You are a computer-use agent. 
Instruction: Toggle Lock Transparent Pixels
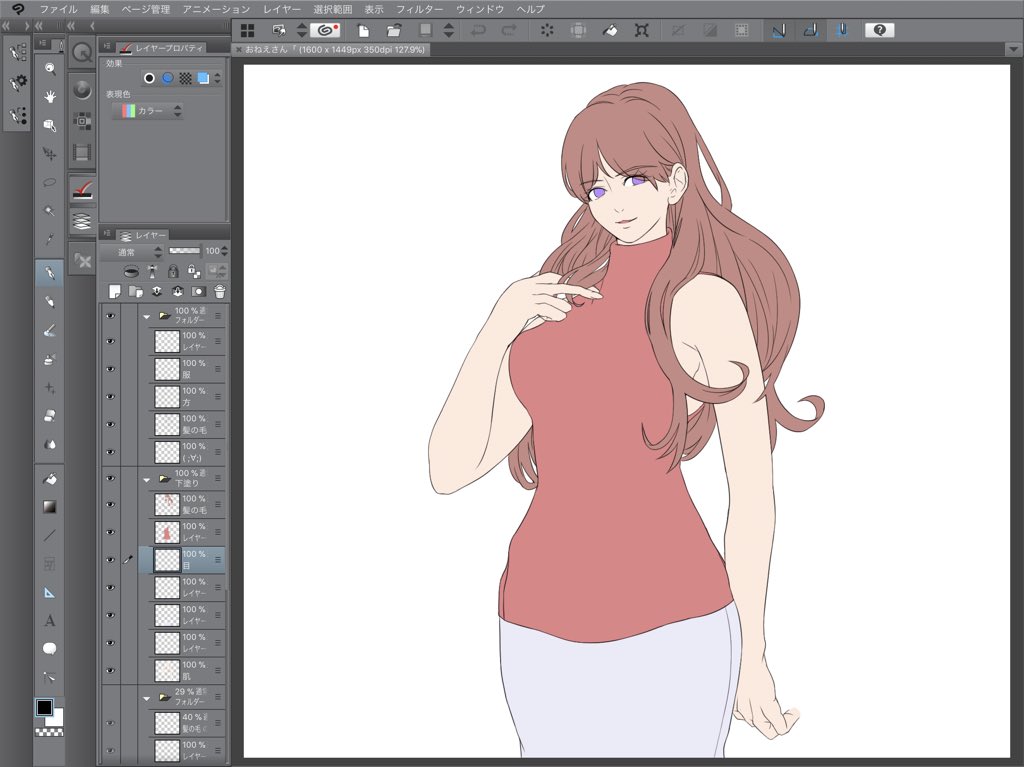point(194,271)
